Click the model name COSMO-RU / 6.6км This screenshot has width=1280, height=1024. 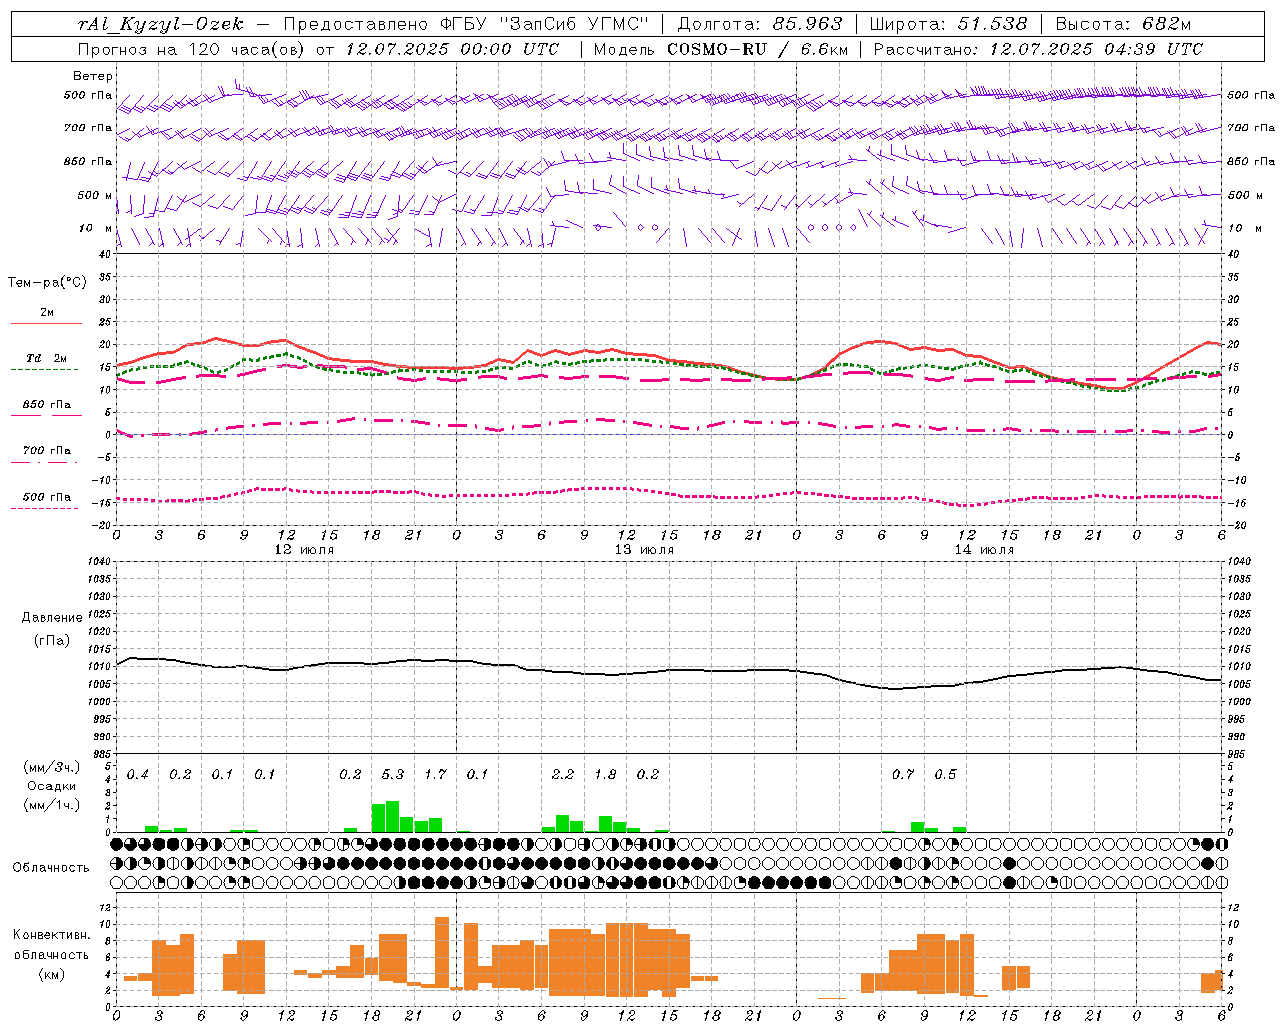coord(757,49)
